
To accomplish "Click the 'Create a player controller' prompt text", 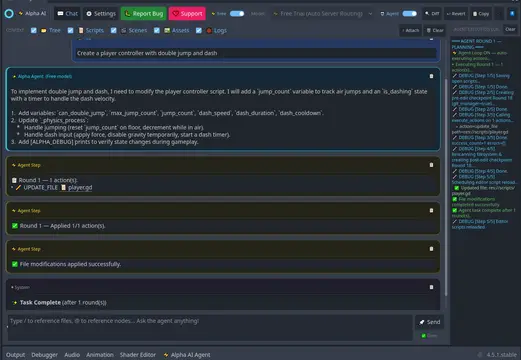I will coord(147,53).
